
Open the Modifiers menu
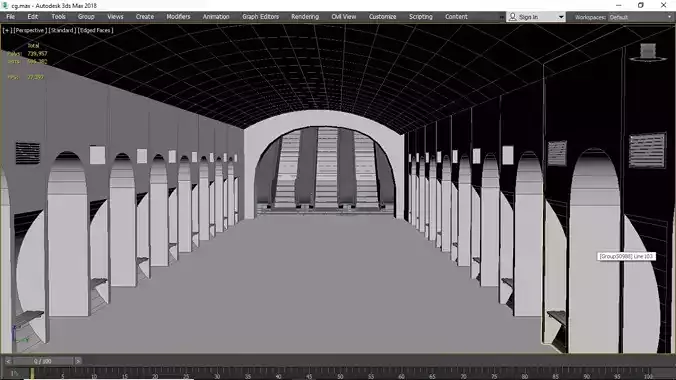point(178,17)
